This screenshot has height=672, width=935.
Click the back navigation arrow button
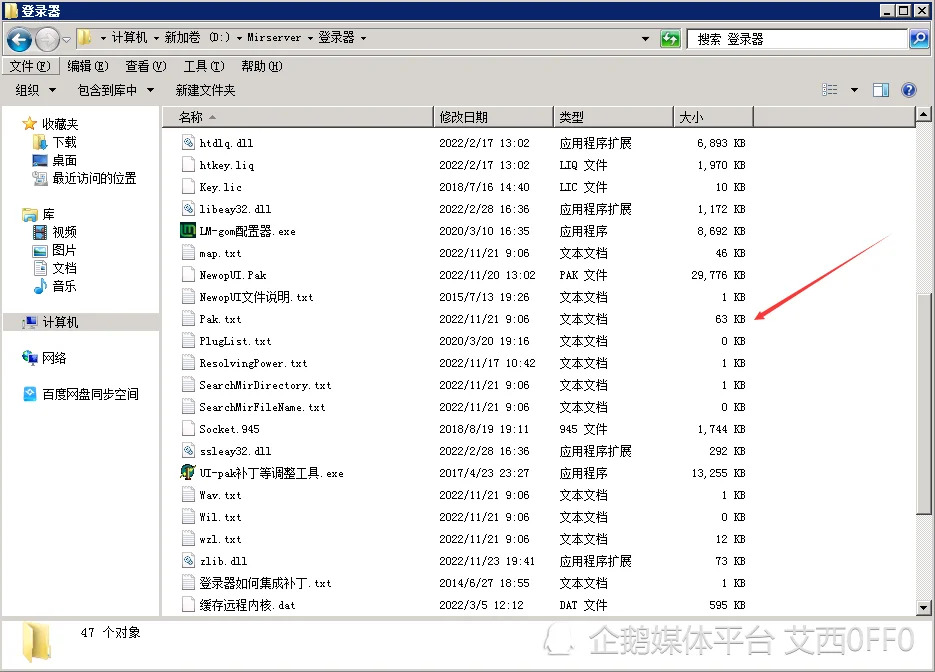pos(19,39)
